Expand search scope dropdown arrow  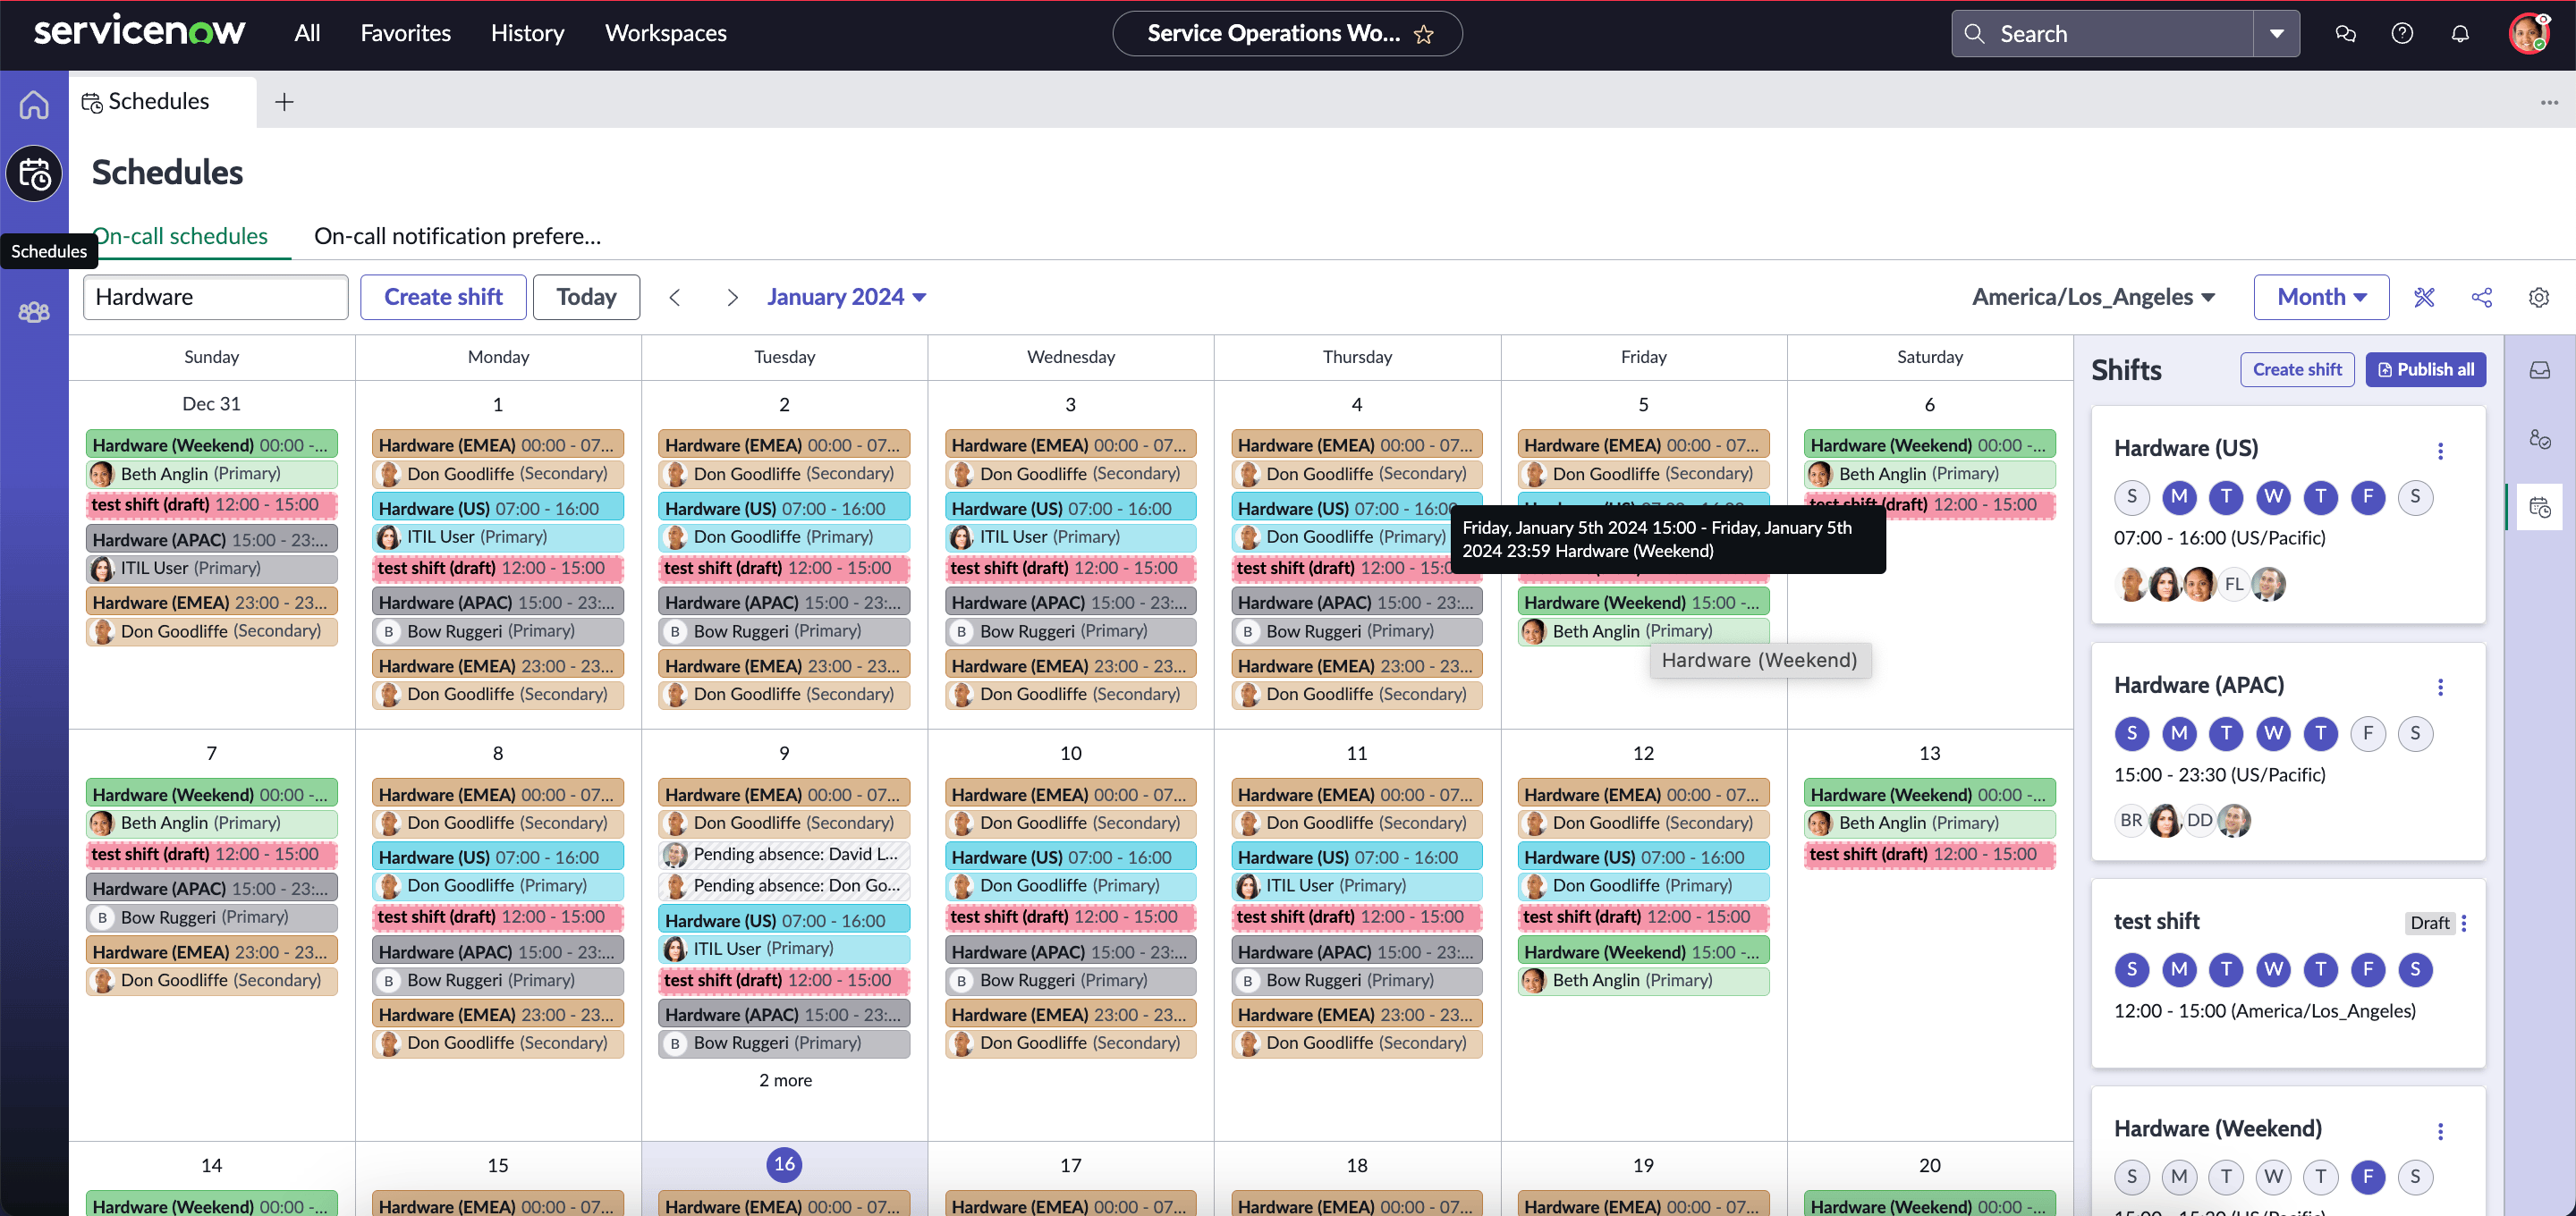click(2277, 34)
